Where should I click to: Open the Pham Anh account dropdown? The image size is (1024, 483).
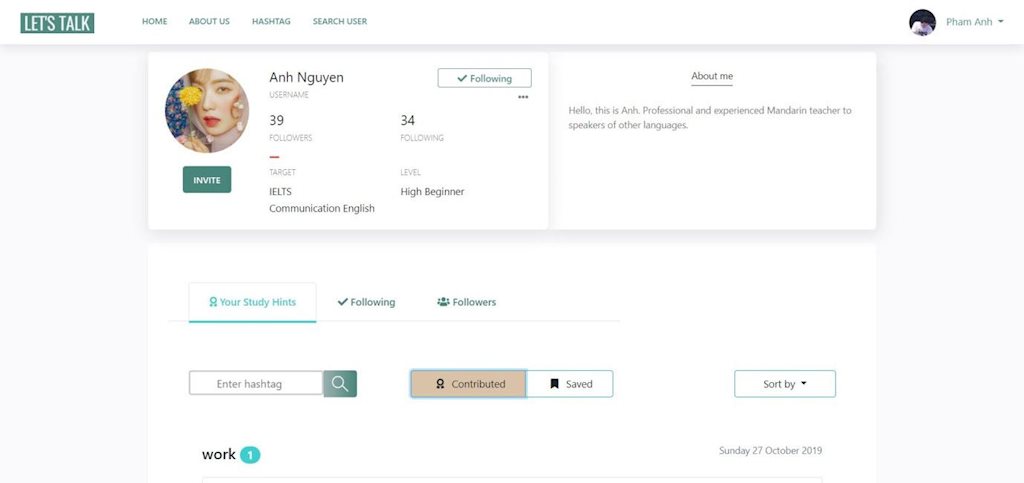pyautogui.click(x=974, y=22)
